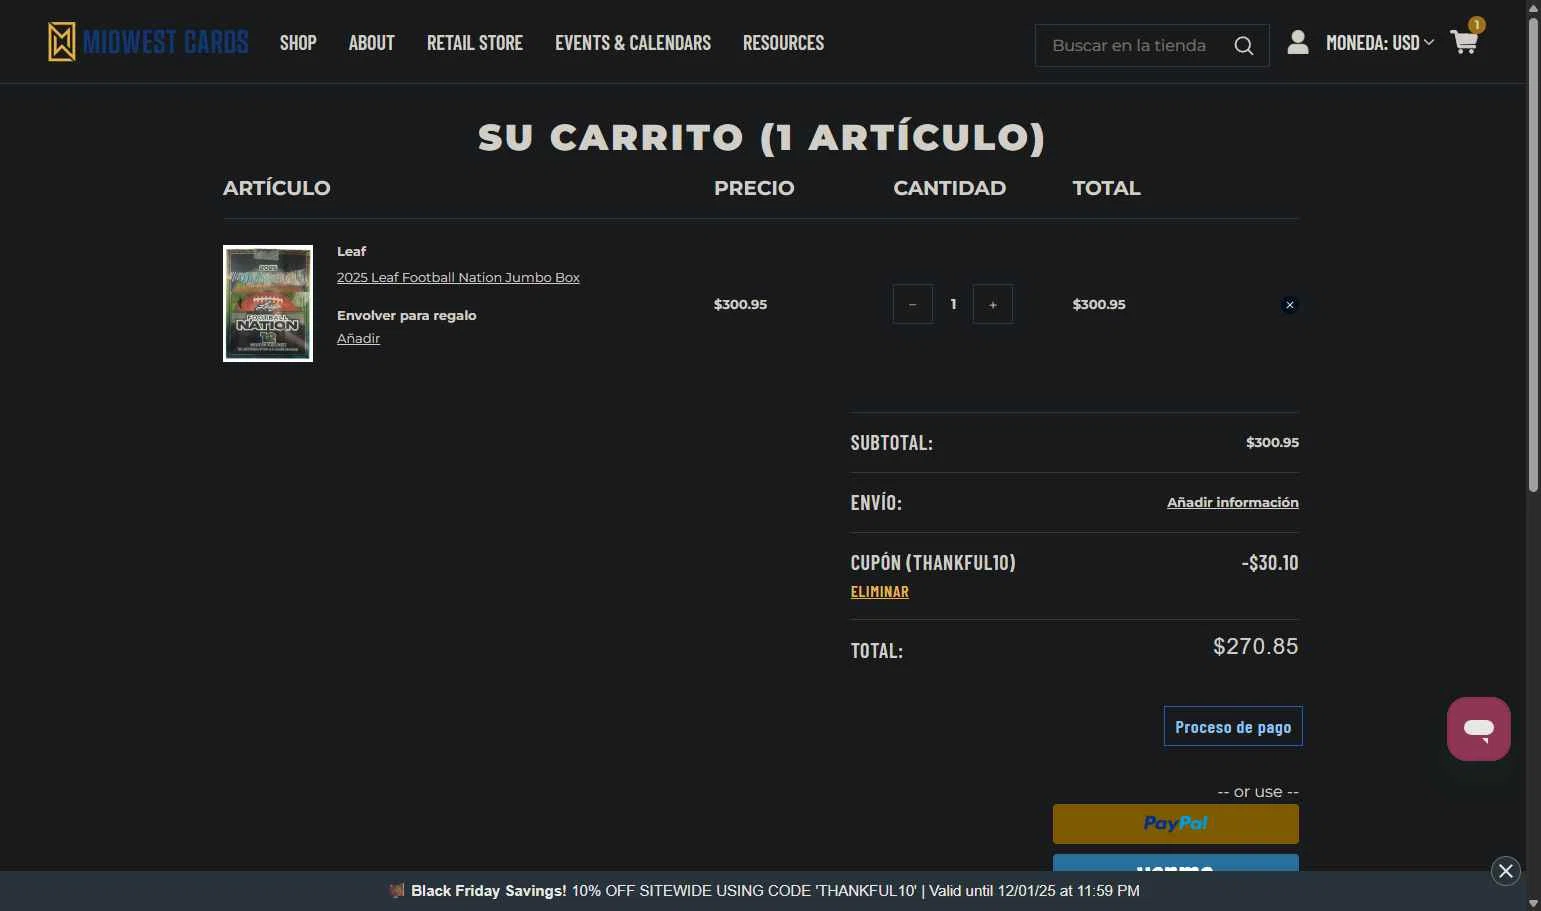Remove the Leaf Football box from cart
The width and height of the screenshot is (1541, 911).
click(x=1290, y=305)
